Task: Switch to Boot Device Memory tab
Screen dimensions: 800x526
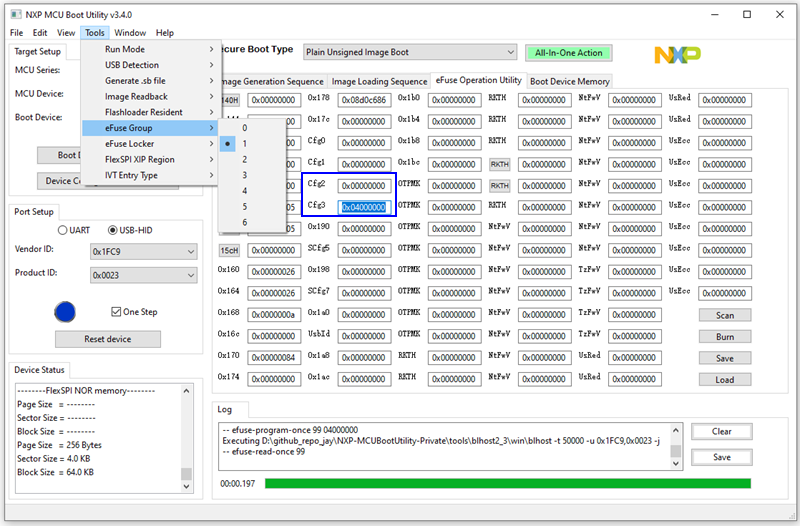Action: [569, 81]
